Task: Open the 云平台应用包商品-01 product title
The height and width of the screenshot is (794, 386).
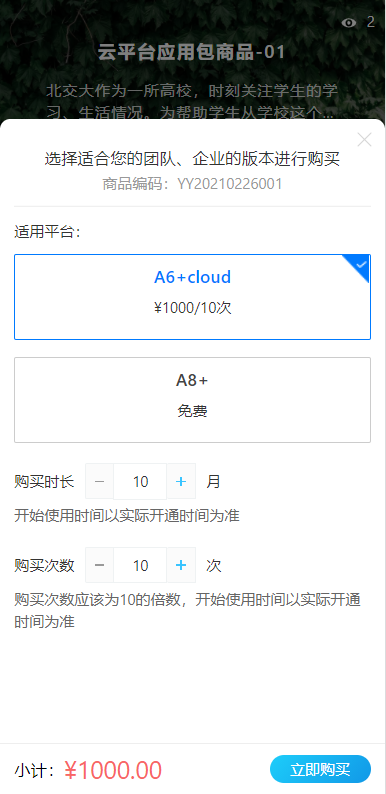Action: (x=192, y=52)
